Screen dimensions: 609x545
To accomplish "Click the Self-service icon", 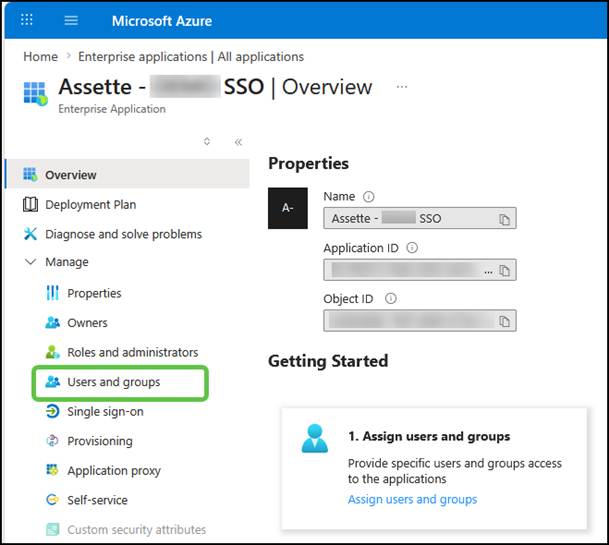I will pos(52,500).
